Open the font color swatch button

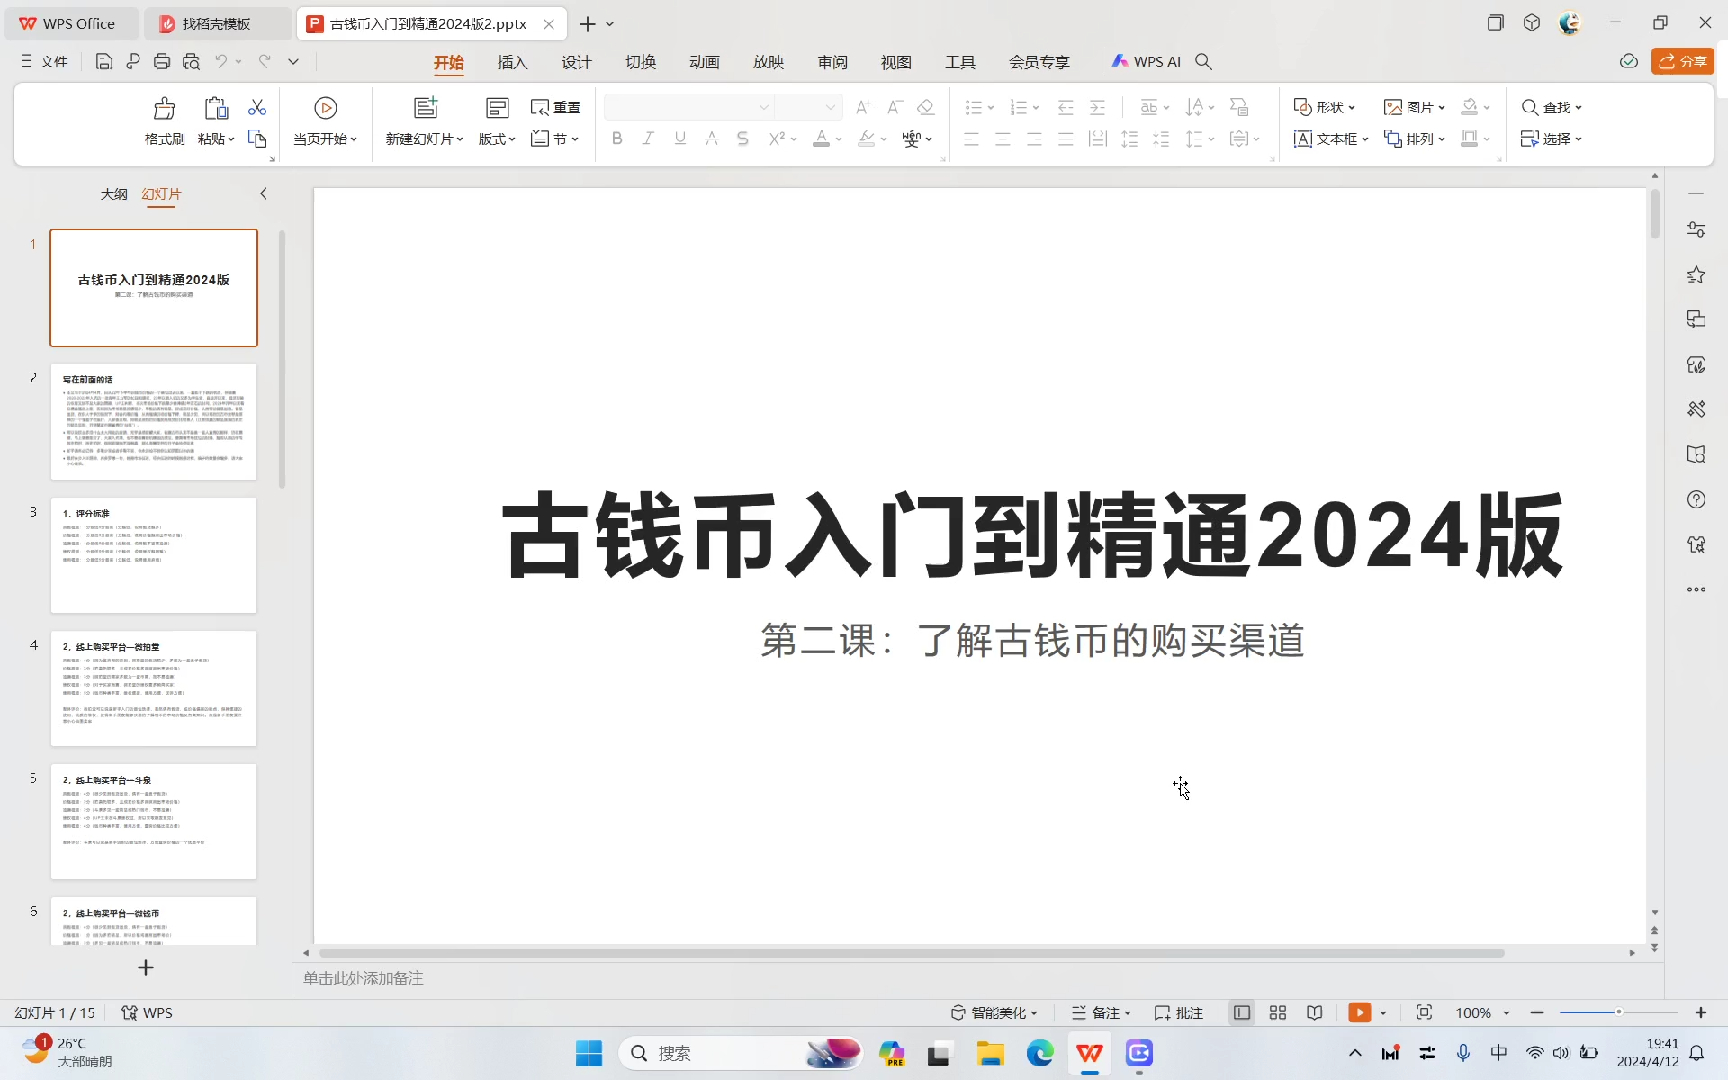pos(821,139)
